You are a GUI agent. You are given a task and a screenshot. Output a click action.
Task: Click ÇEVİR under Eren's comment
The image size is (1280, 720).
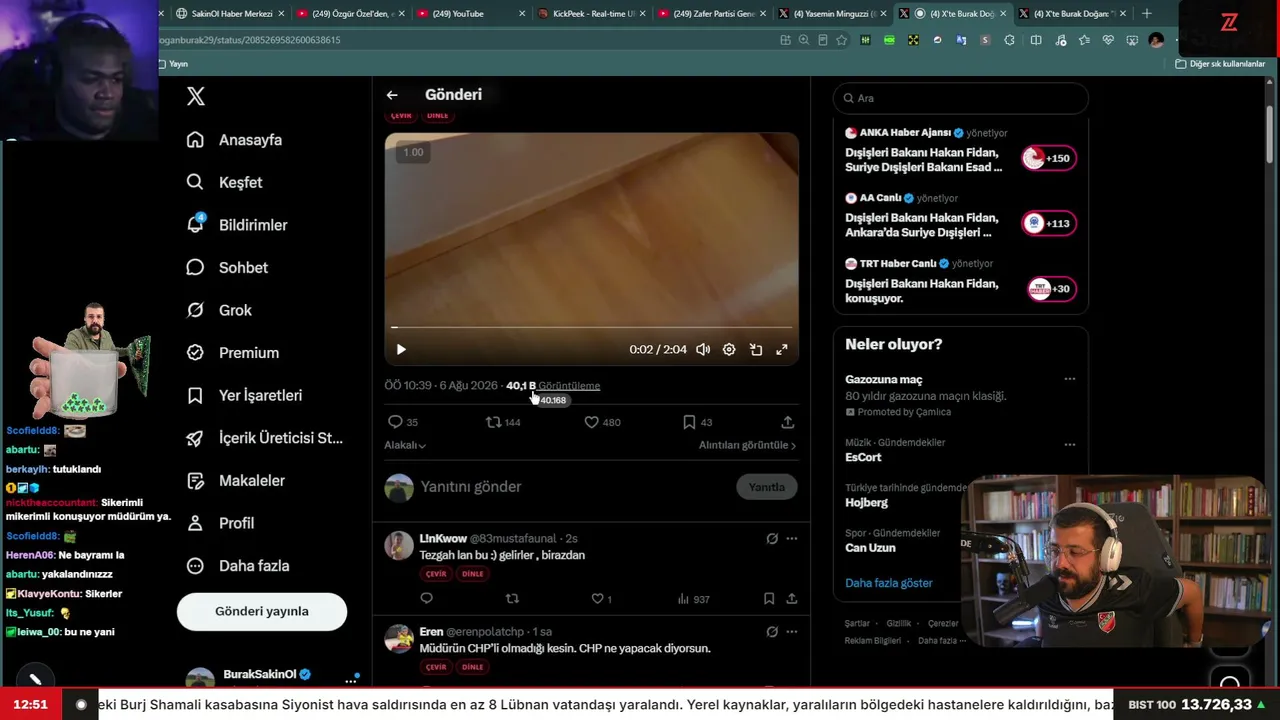pos(436,667)
